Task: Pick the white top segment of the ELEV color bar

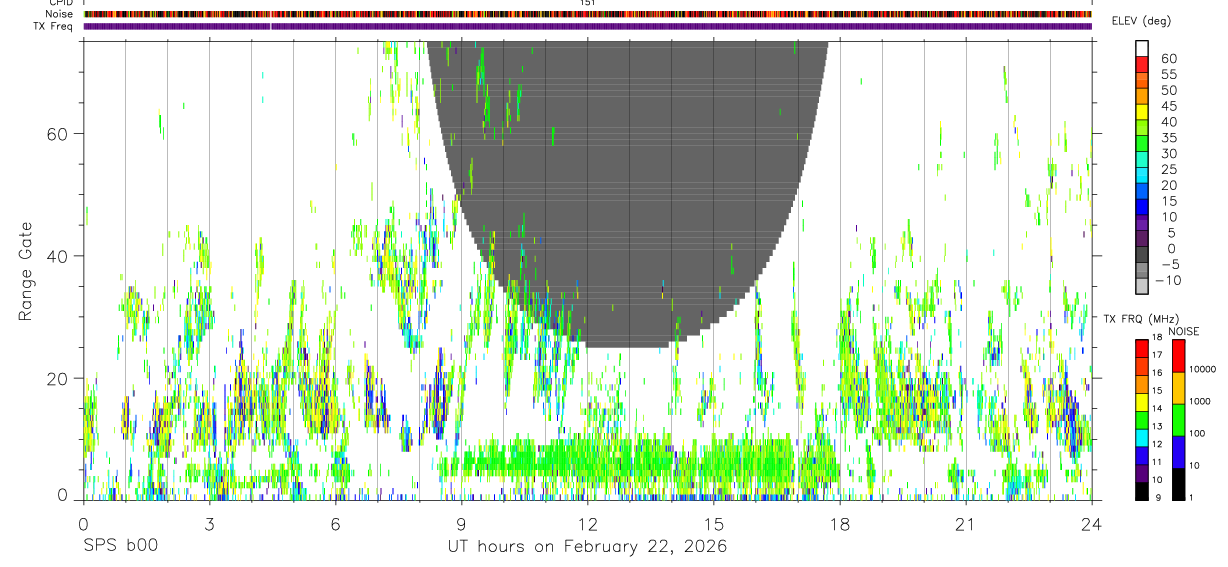Action: point(1142,48)
